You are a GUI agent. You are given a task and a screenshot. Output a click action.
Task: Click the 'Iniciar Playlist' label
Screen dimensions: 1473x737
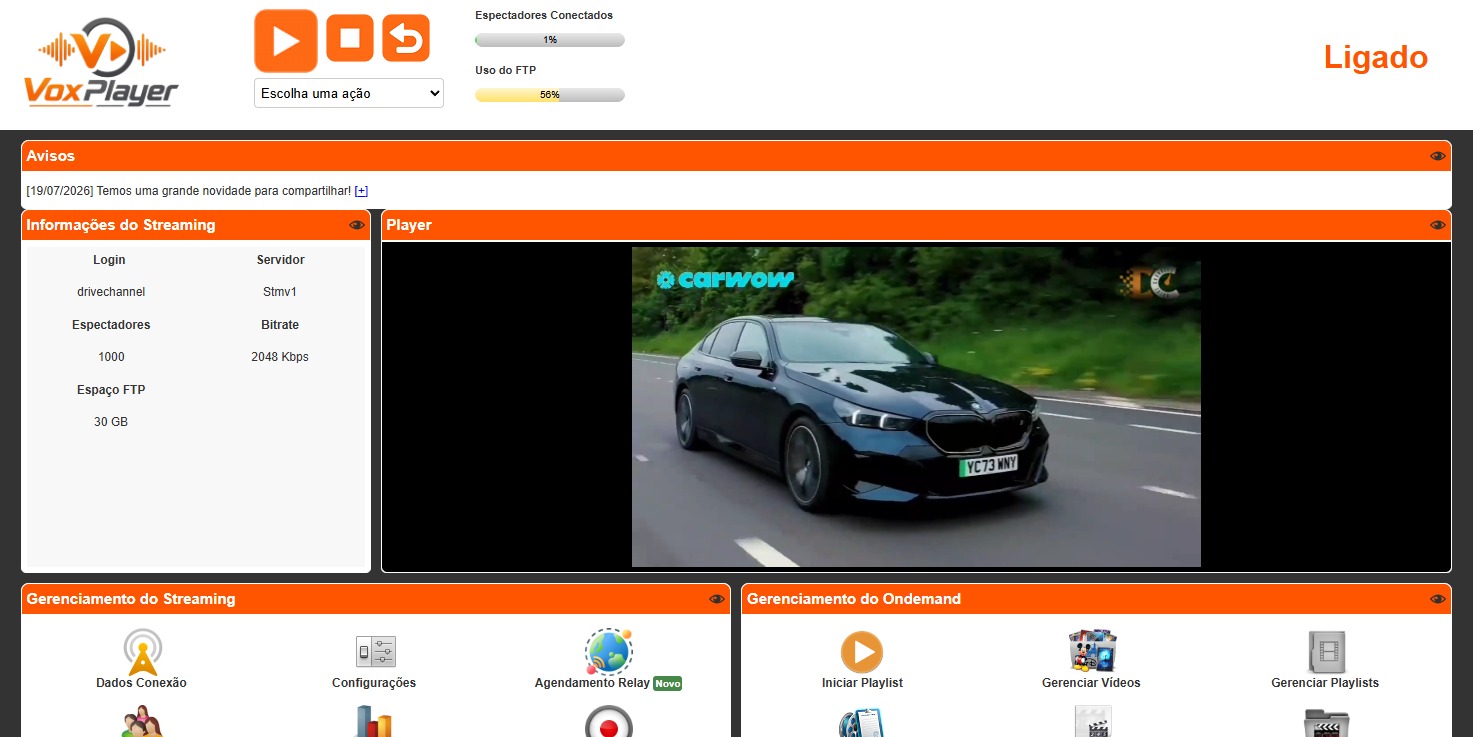pos(862,683)
